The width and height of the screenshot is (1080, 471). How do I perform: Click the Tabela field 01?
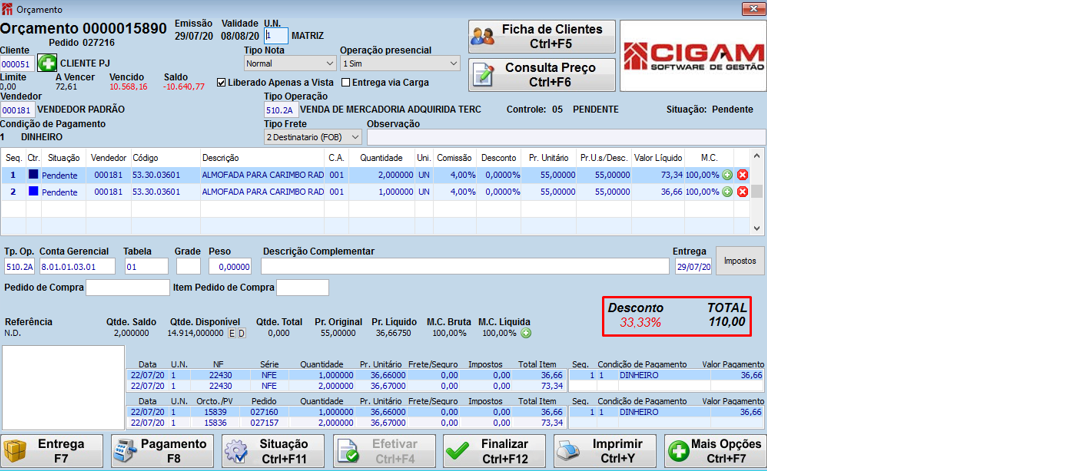(146, 266)
